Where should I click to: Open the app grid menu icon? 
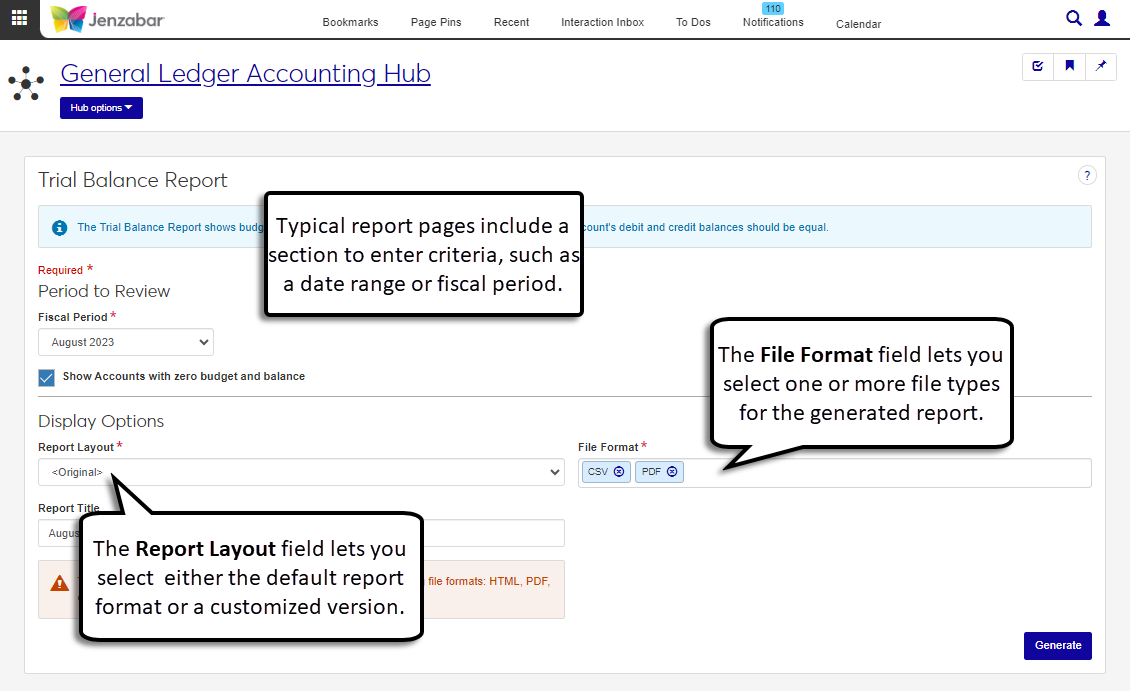(19, 18)
